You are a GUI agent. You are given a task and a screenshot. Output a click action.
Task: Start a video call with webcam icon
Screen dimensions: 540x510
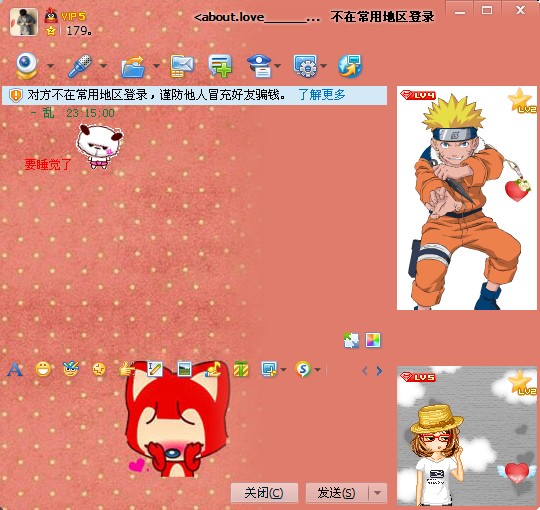(x=27, y=65)
